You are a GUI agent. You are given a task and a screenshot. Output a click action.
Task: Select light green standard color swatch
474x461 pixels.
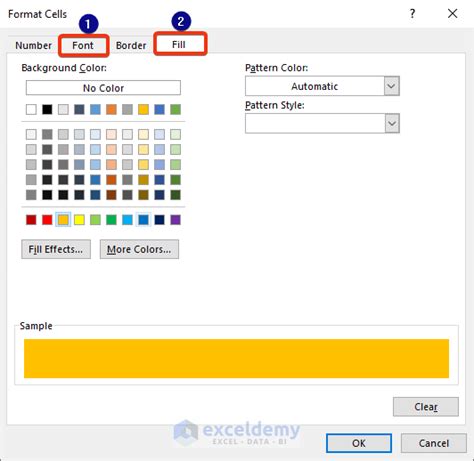click(95, 220)
